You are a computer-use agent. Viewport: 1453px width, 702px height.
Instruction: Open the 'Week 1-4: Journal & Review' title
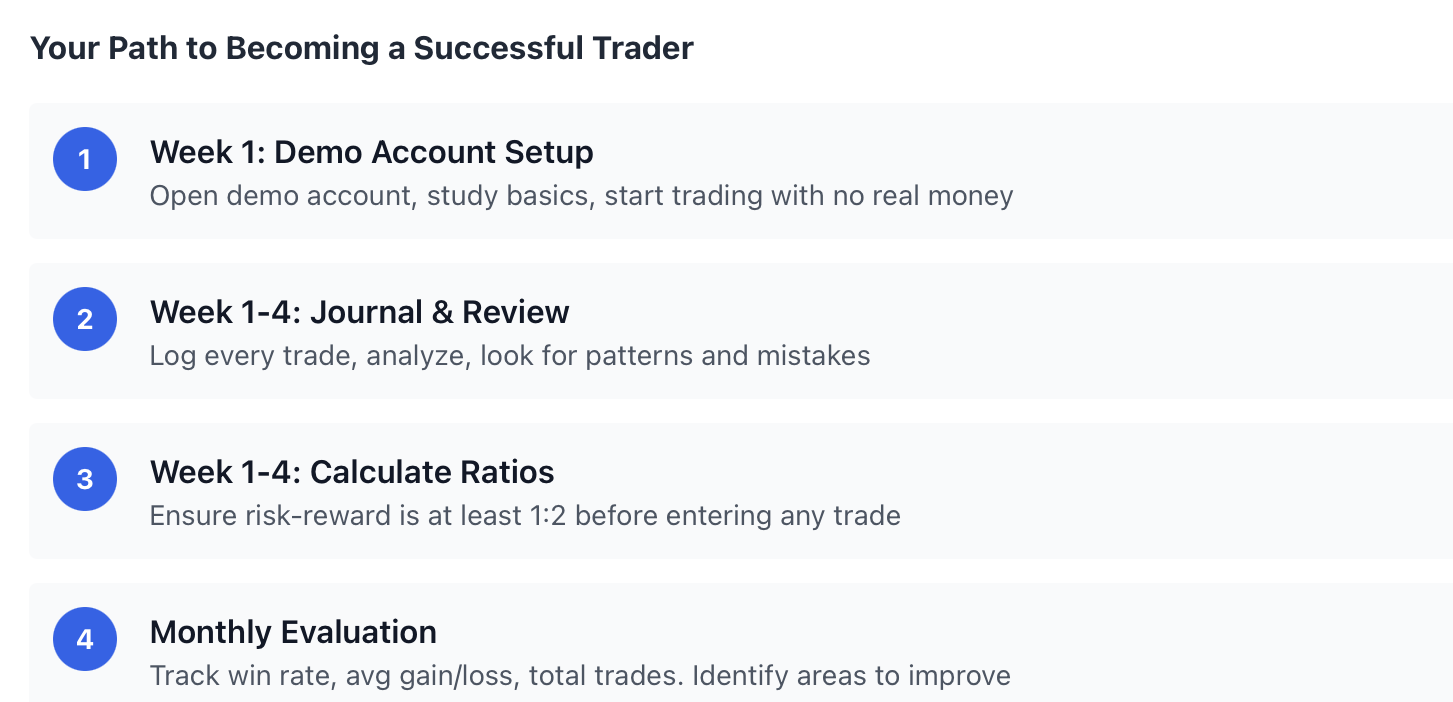[x=359, y=312]
